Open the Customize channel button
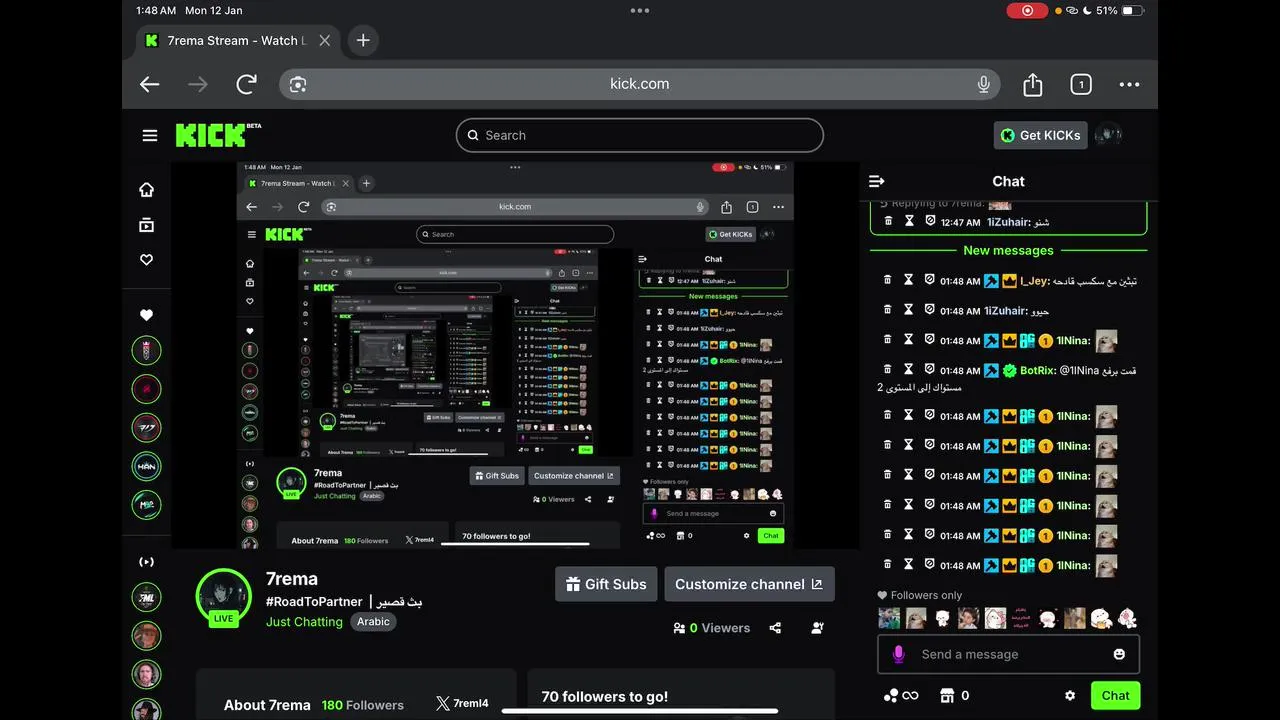 [x=749, y=584]
